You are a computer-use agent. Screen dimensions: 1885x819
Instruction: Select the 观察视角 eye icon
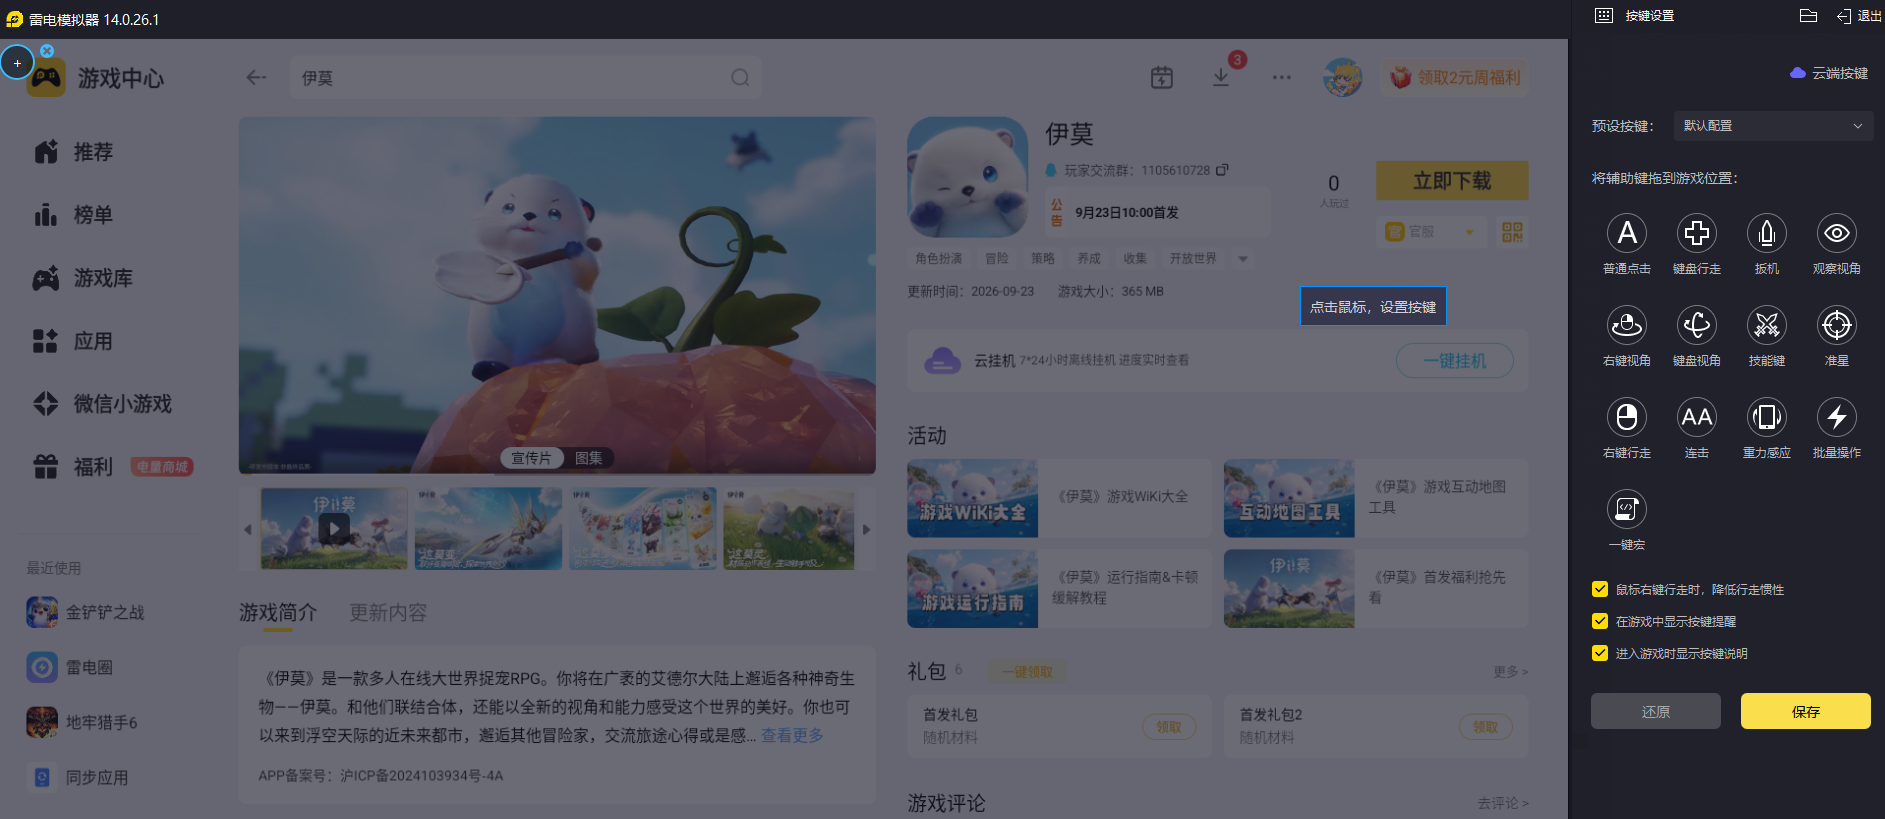(1837, 233)
